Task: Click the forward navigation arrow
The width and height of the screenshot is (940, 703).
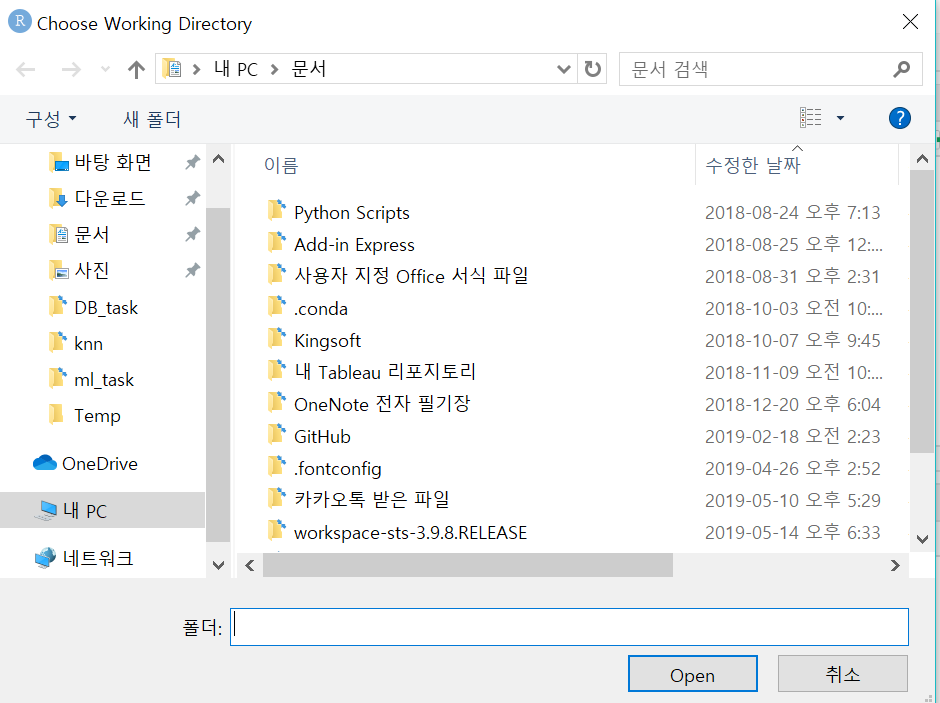Action: coord(71,70)
